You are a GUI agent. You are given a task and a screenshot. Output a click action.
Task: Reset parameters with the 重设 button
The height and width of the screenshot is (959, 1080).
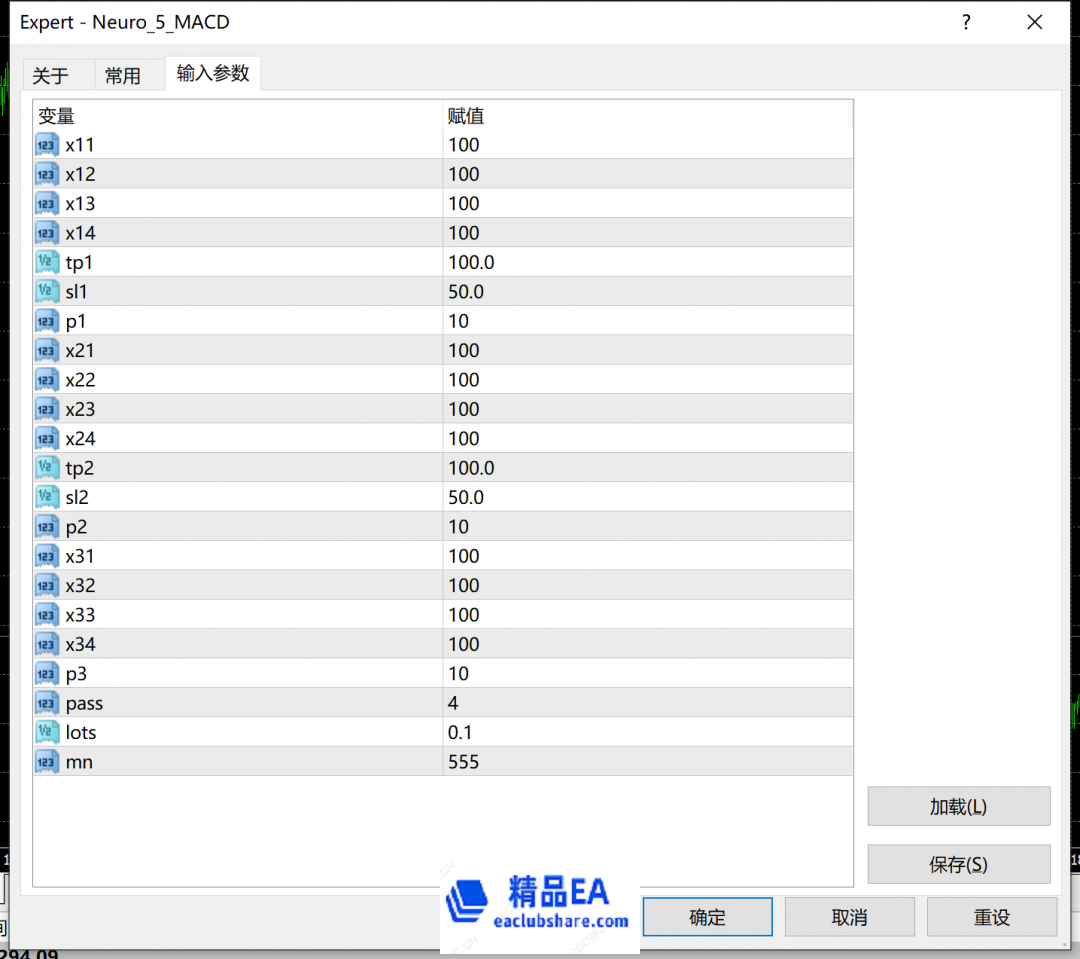991,917
